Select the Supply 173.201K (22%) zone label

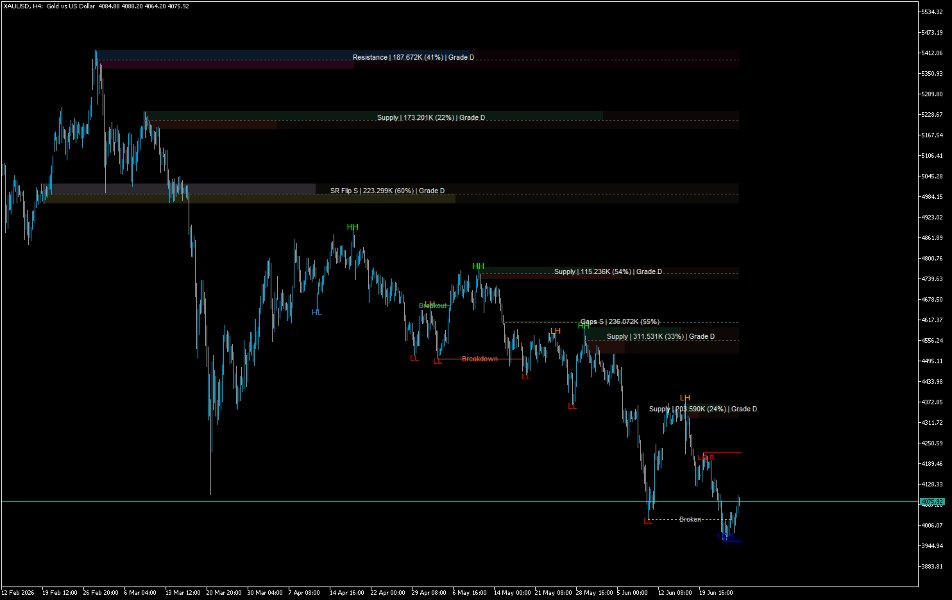[x=431, y=117]
